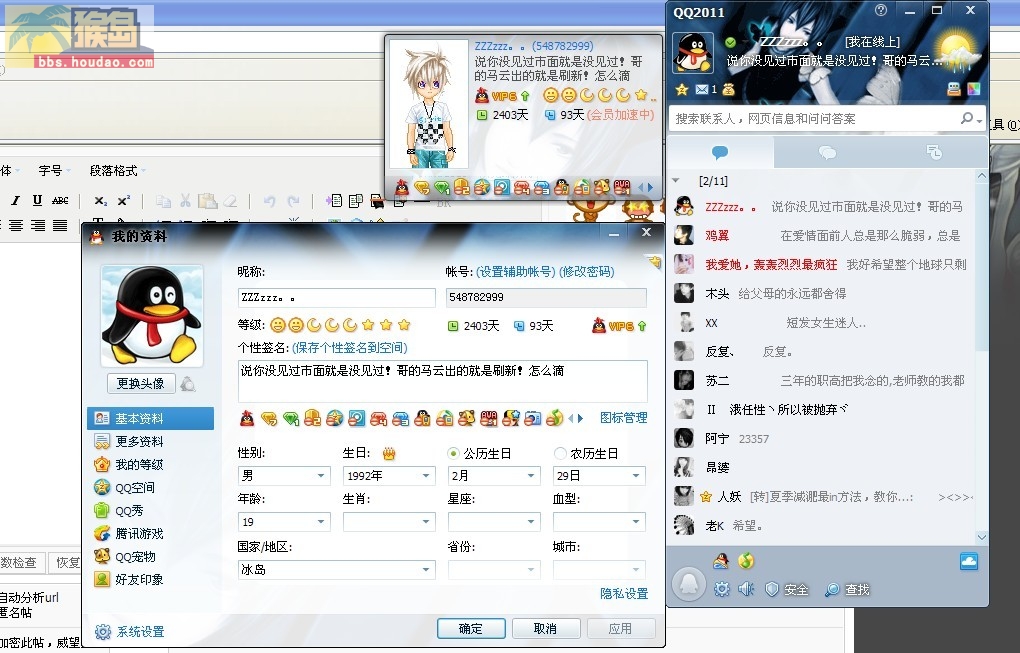
Task: Click the paste clipboard icon in the editor toolbar
Action: click(x=208, y=201)
